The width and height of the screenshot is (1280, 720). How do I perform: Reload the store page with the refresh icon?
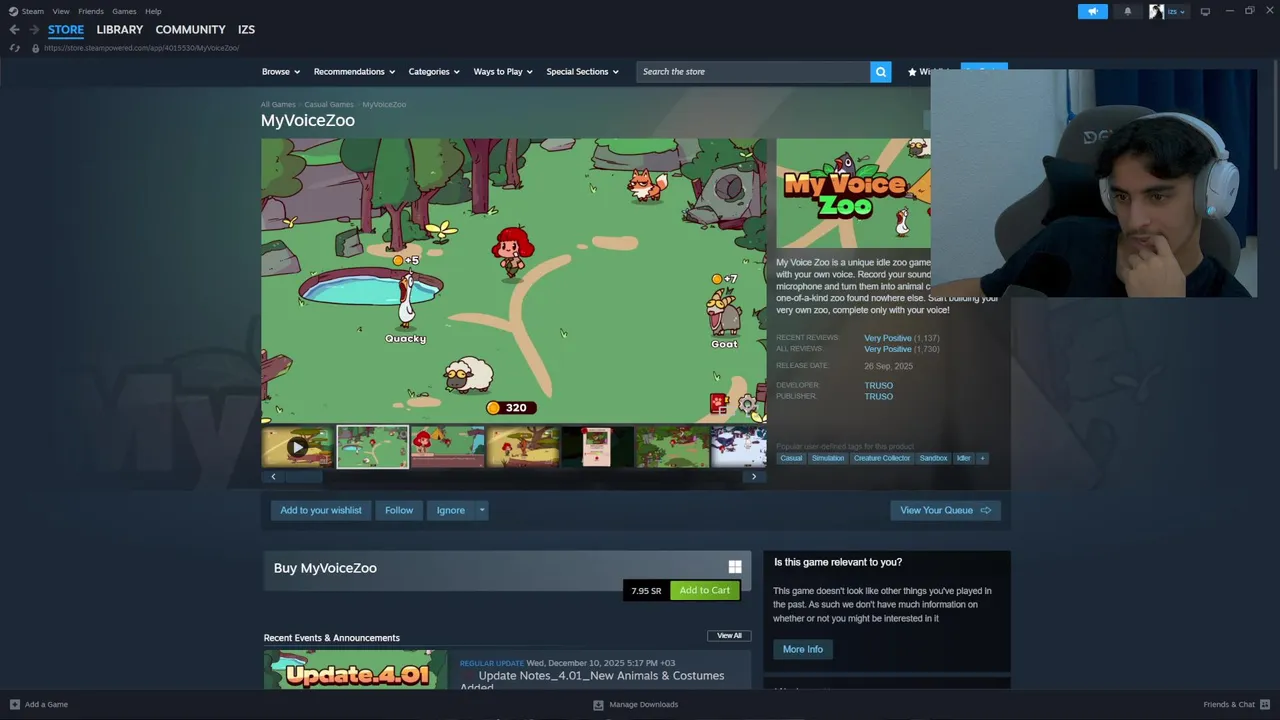pyautogui.click(x=14, y=48)
